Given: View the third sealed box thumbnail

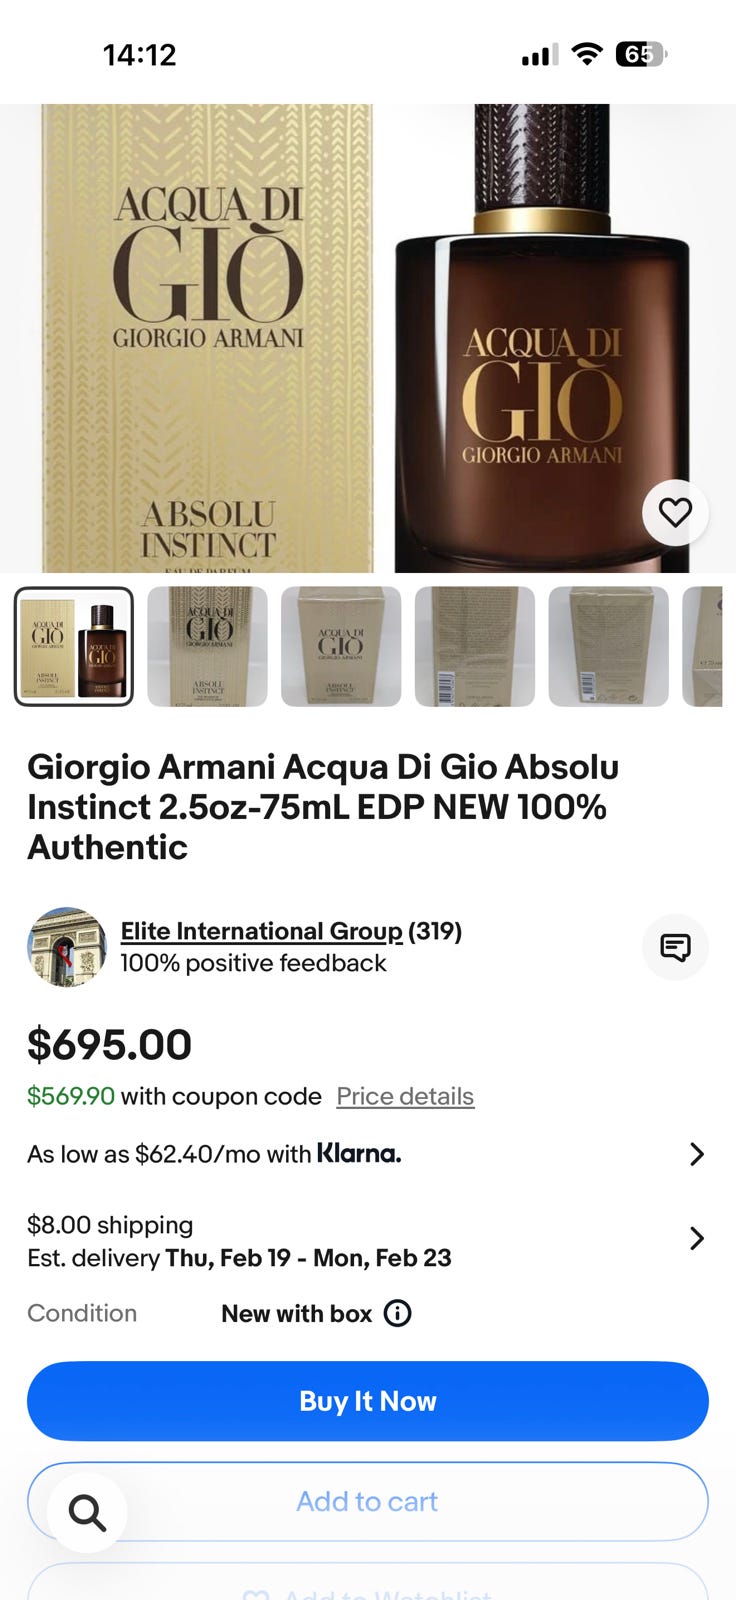Looking at the screenshot, I should [x=341, y=646].
